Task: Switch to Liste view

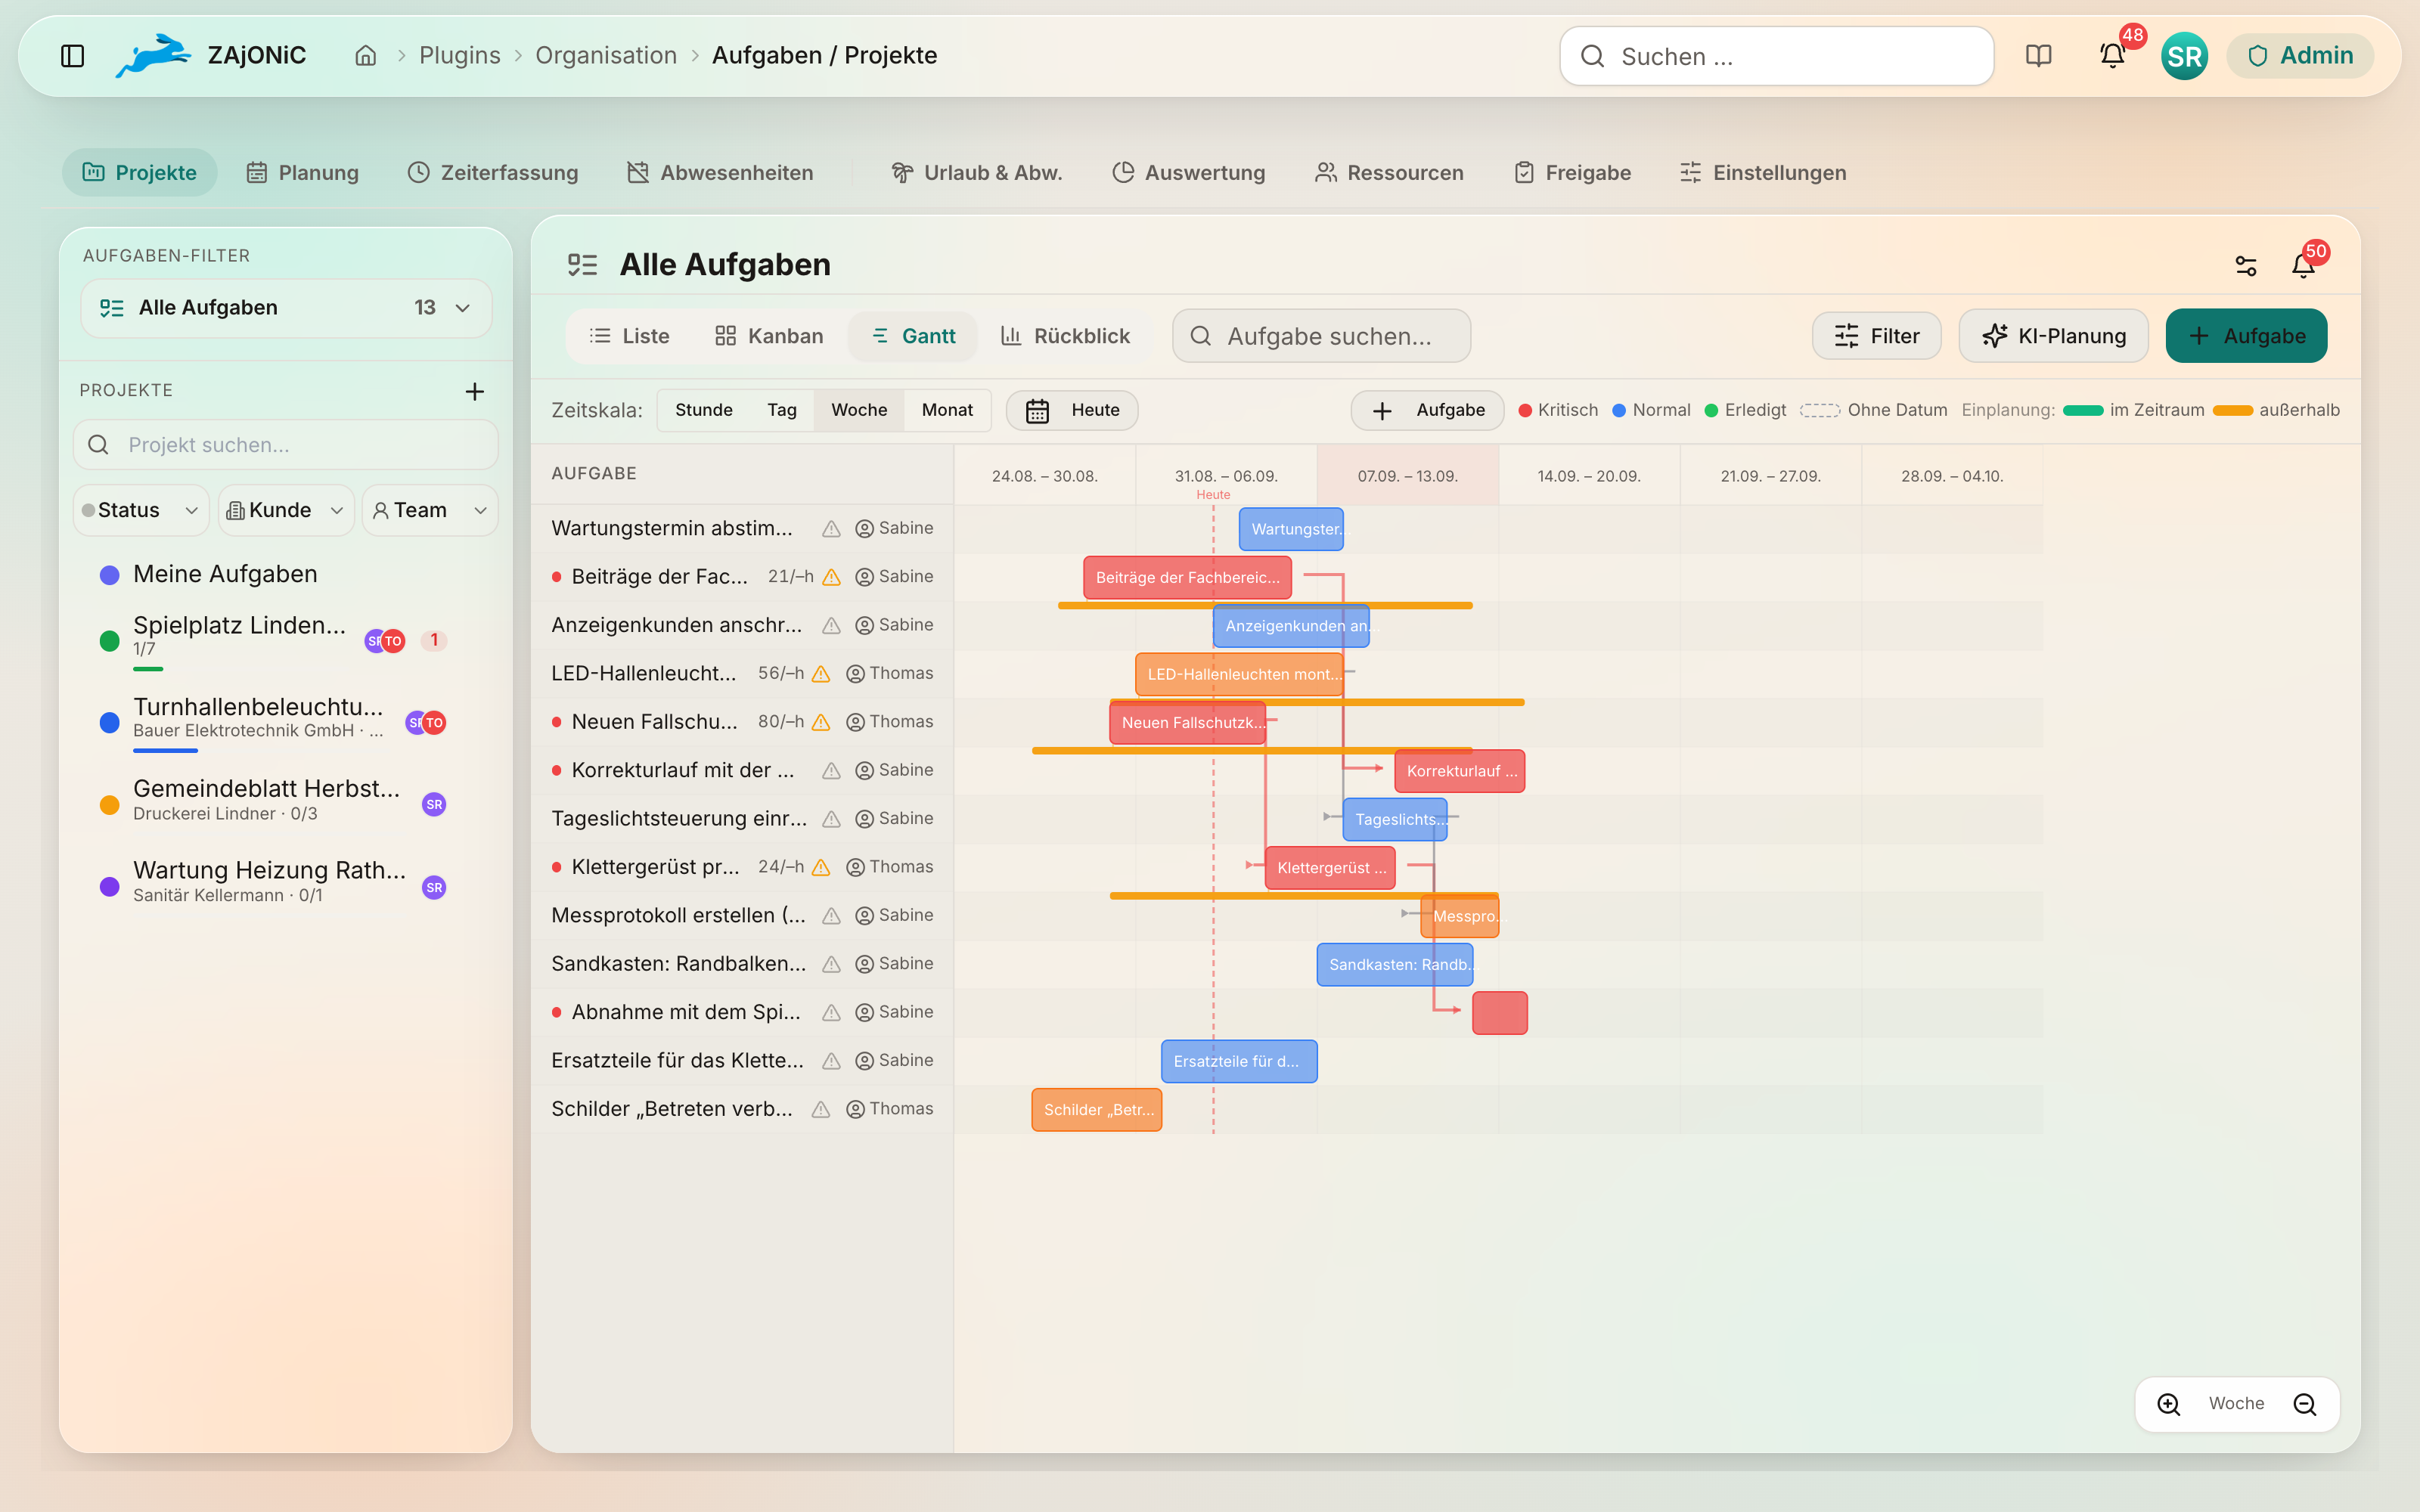Action: tap(629, 336)
